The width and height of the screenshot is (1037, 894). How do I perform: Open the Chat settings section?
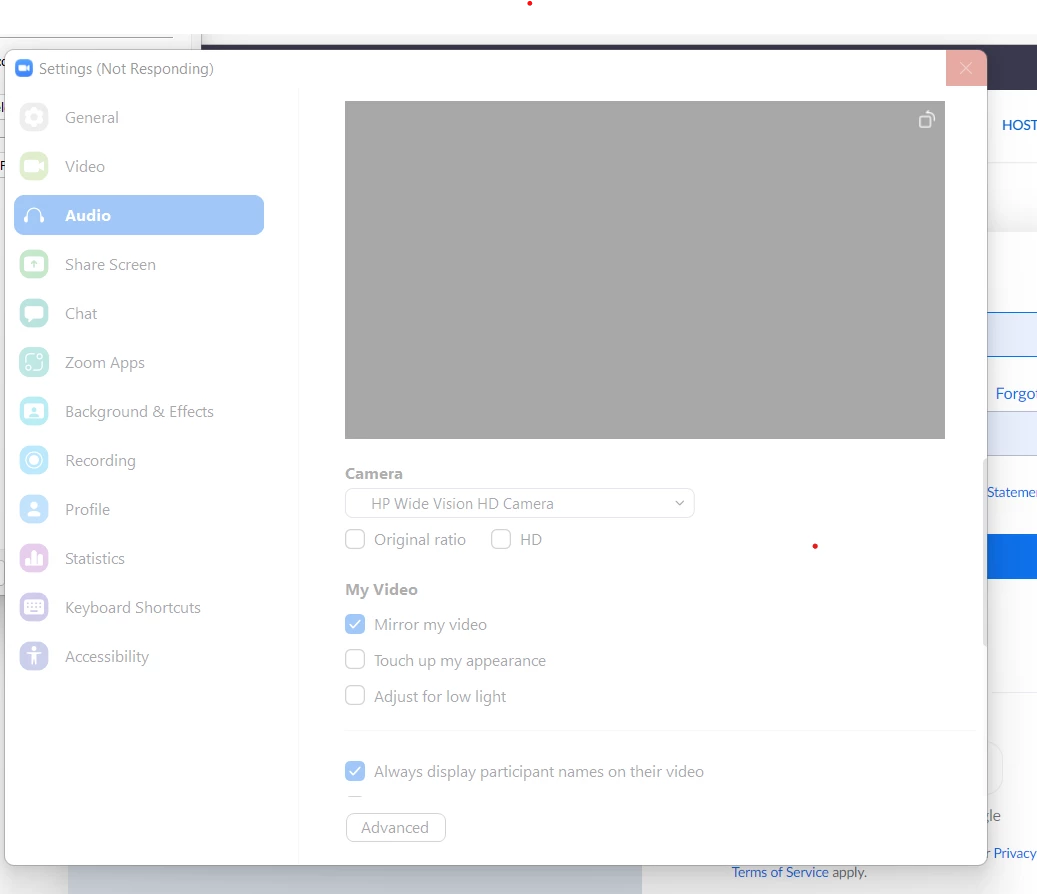click(x=139, y=313)
